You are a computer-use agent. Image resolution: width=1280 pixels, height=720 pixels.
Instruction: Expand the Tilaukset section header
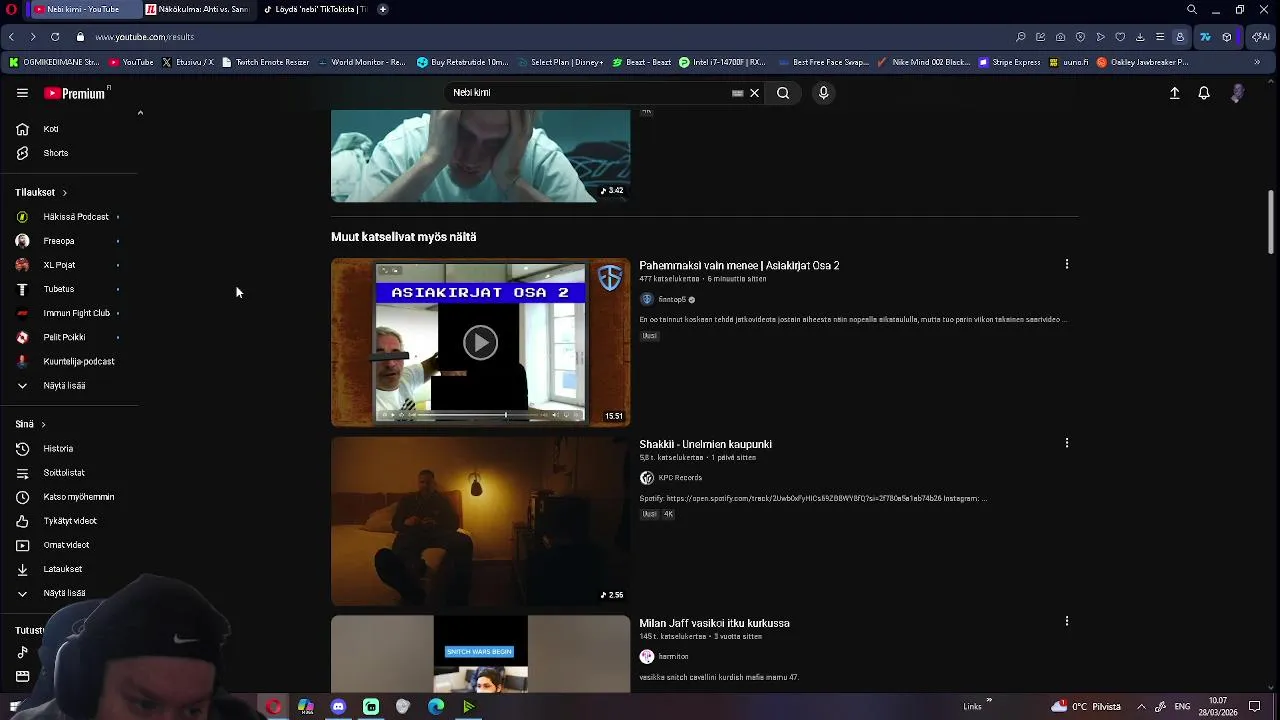tap(41, 192)
